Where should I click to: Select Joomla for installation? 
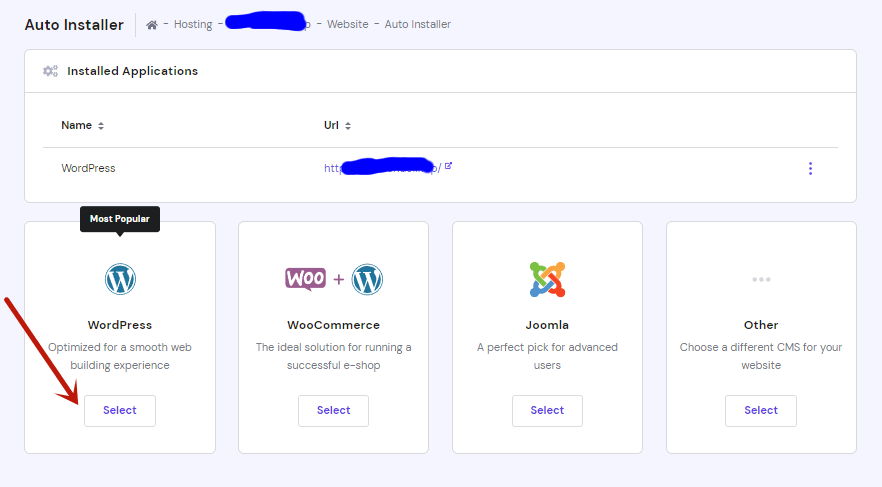pos(547,411)
